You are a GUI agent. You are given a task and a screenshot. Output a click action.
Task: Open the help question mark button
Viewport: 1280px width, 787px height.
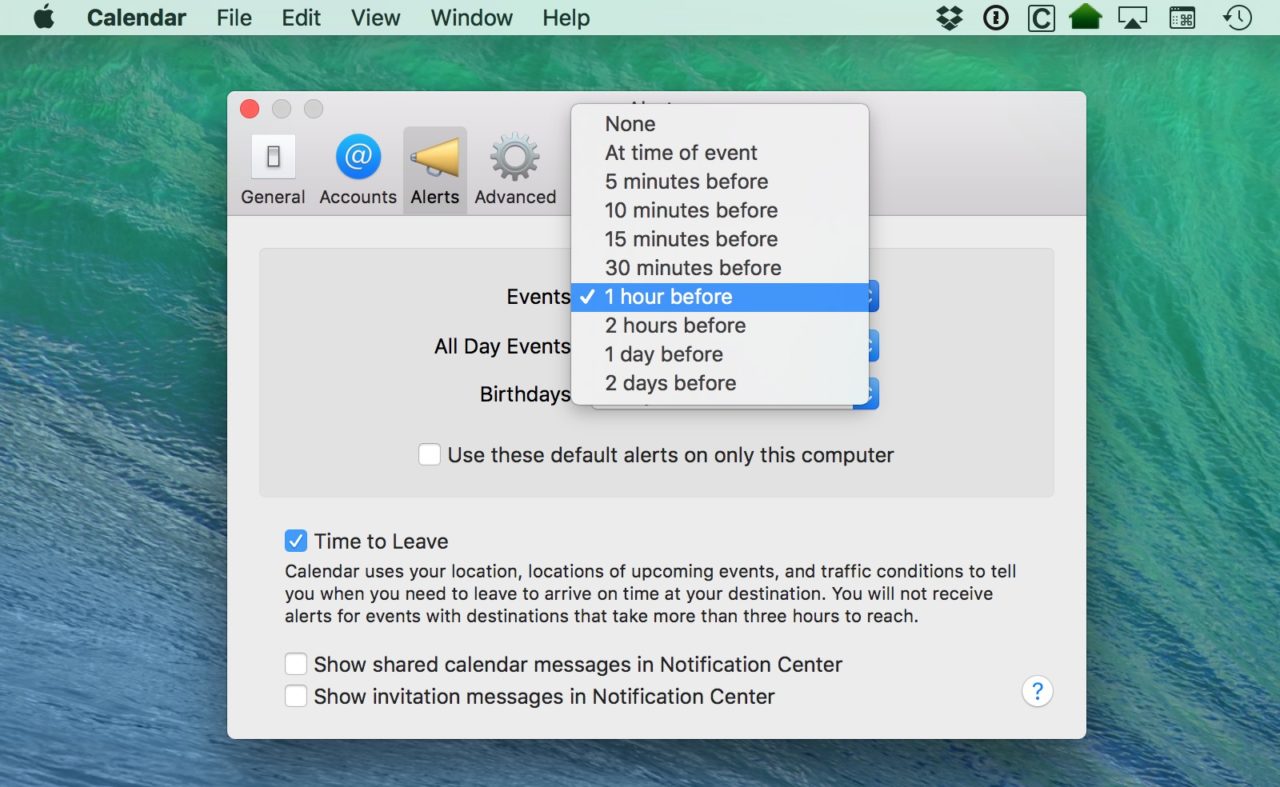click(1037, 691)
